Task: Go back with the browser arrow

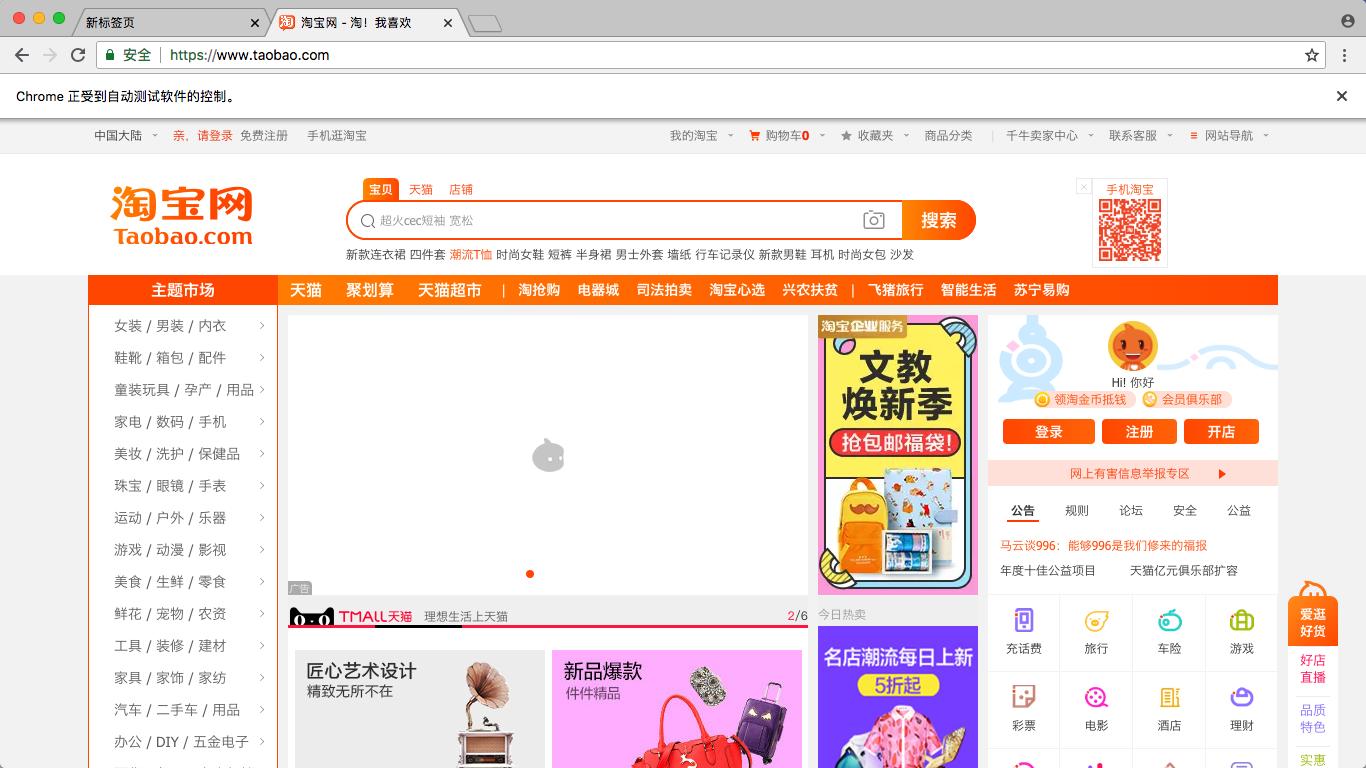Action: coord(22,55)
